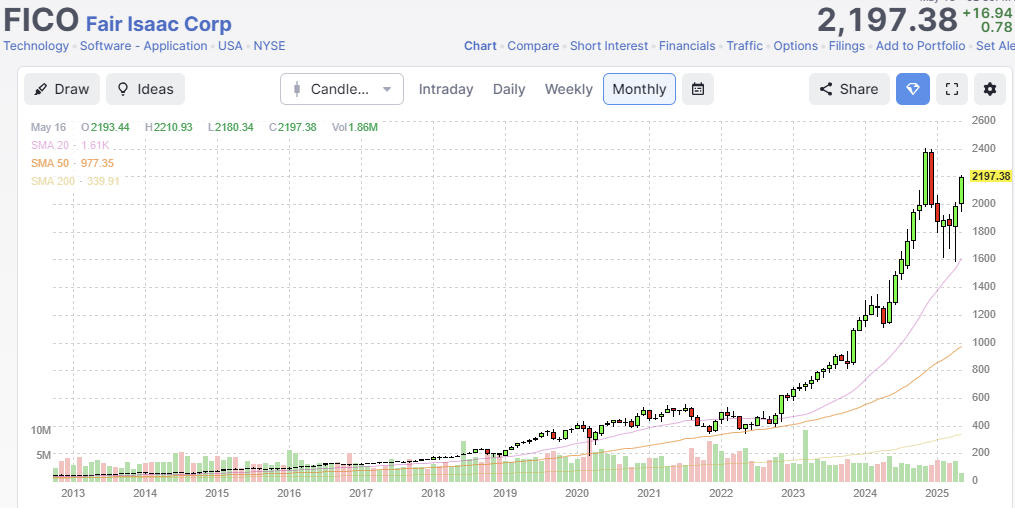
Task: Click the 2400 price axis label
Action: tap(983, 149)
